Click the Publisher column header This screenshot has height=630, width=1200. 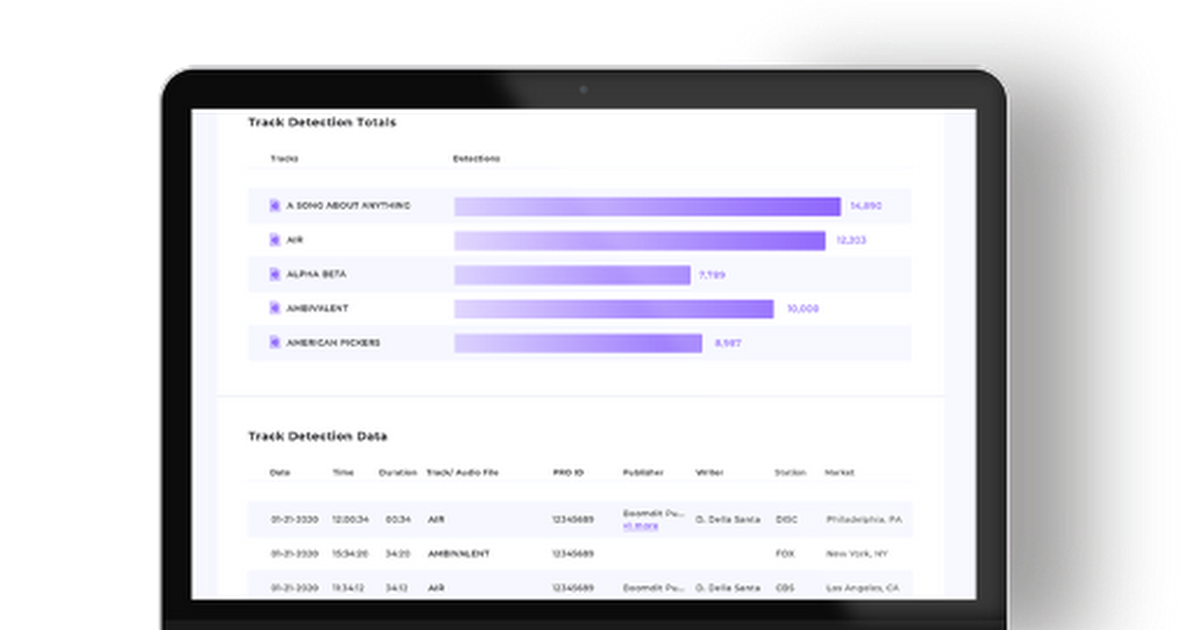click(643, 472)
